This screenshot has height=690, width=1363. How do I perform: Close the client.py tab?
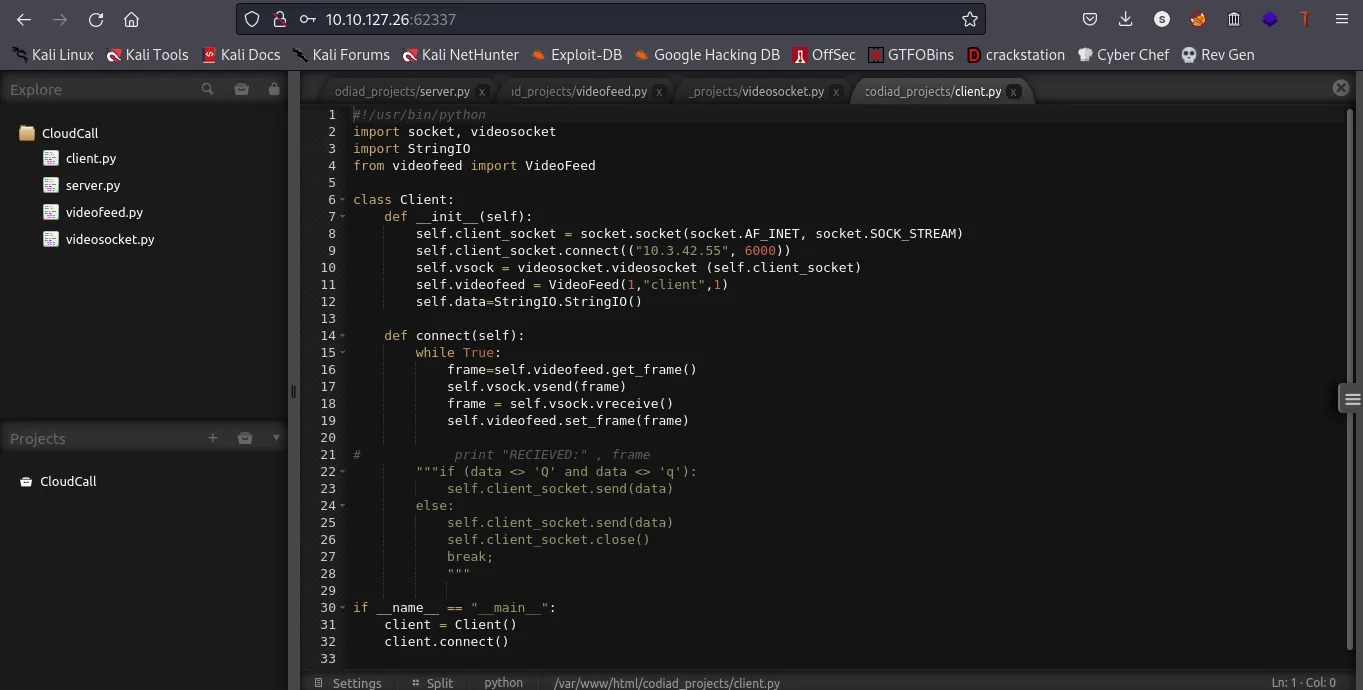1014,92
